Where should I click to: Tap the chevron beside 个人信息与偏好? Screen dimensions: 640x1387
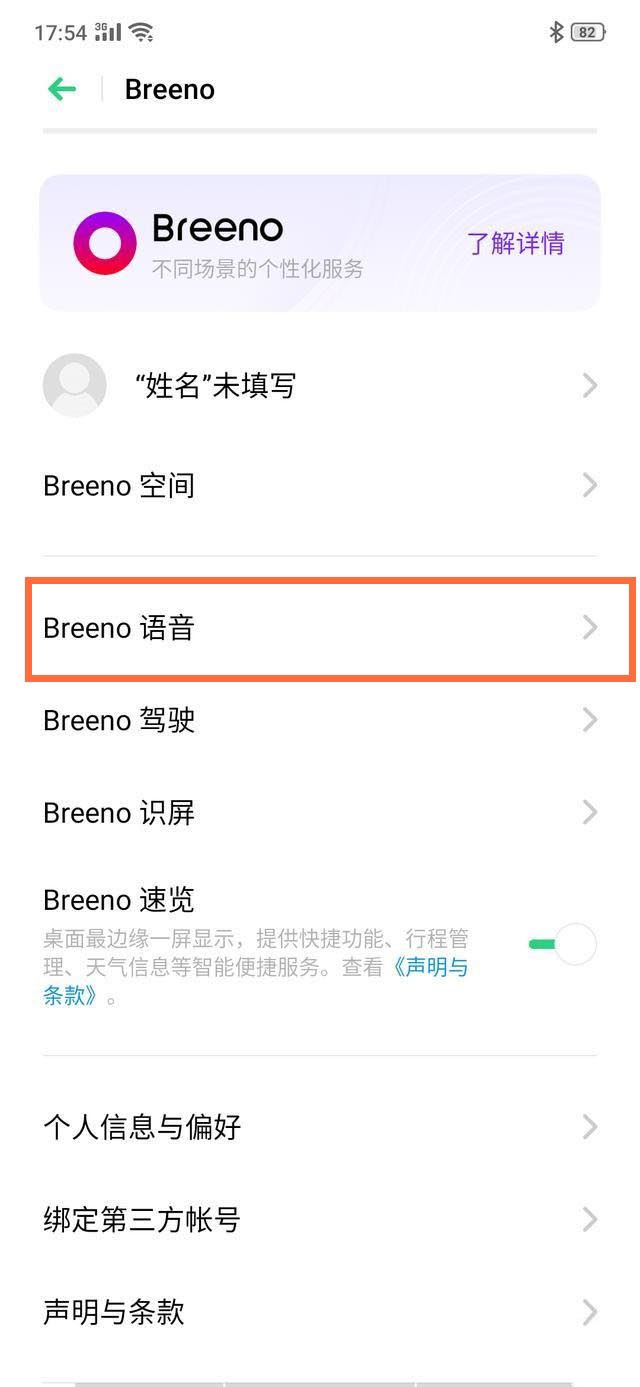click(590, 1127)
